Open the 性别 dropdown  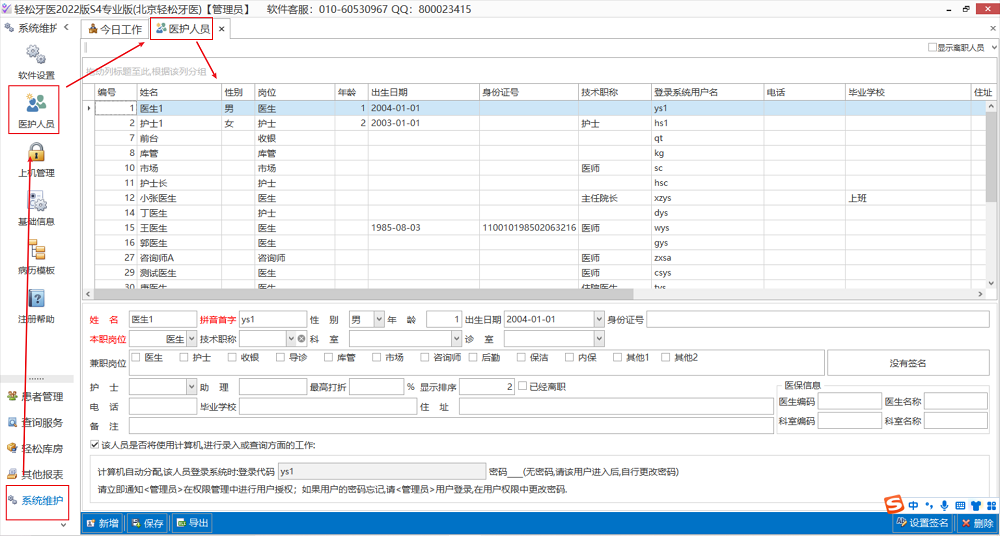point(378,318)
